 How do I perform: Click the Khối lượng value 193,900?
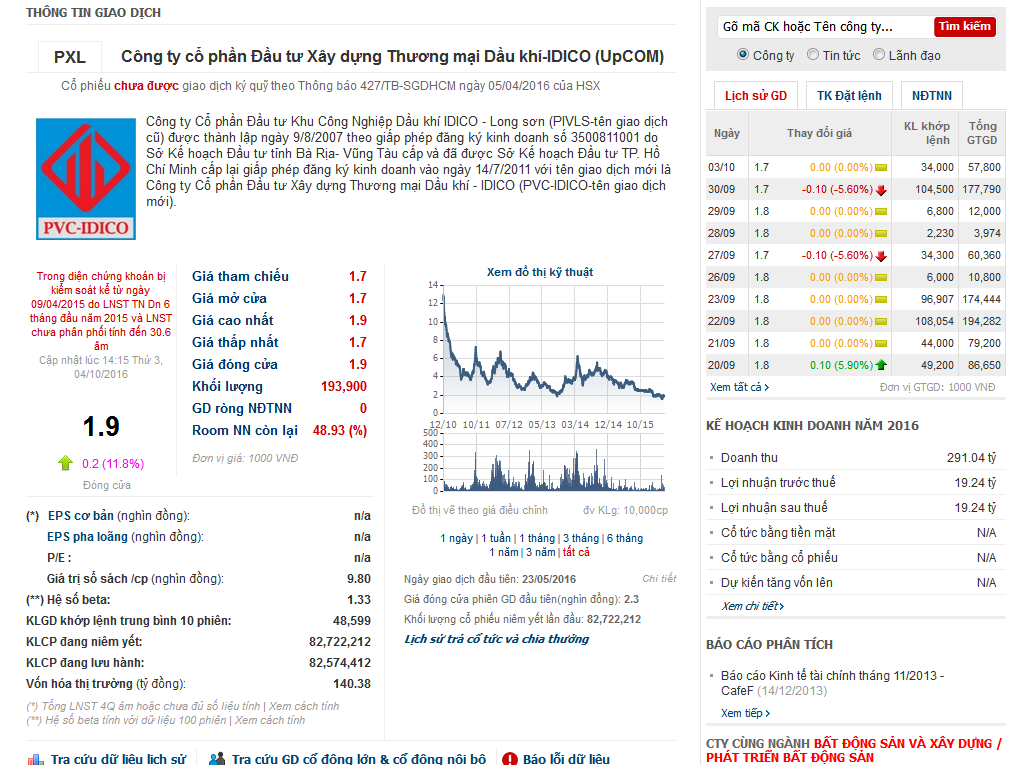(344, 387)
